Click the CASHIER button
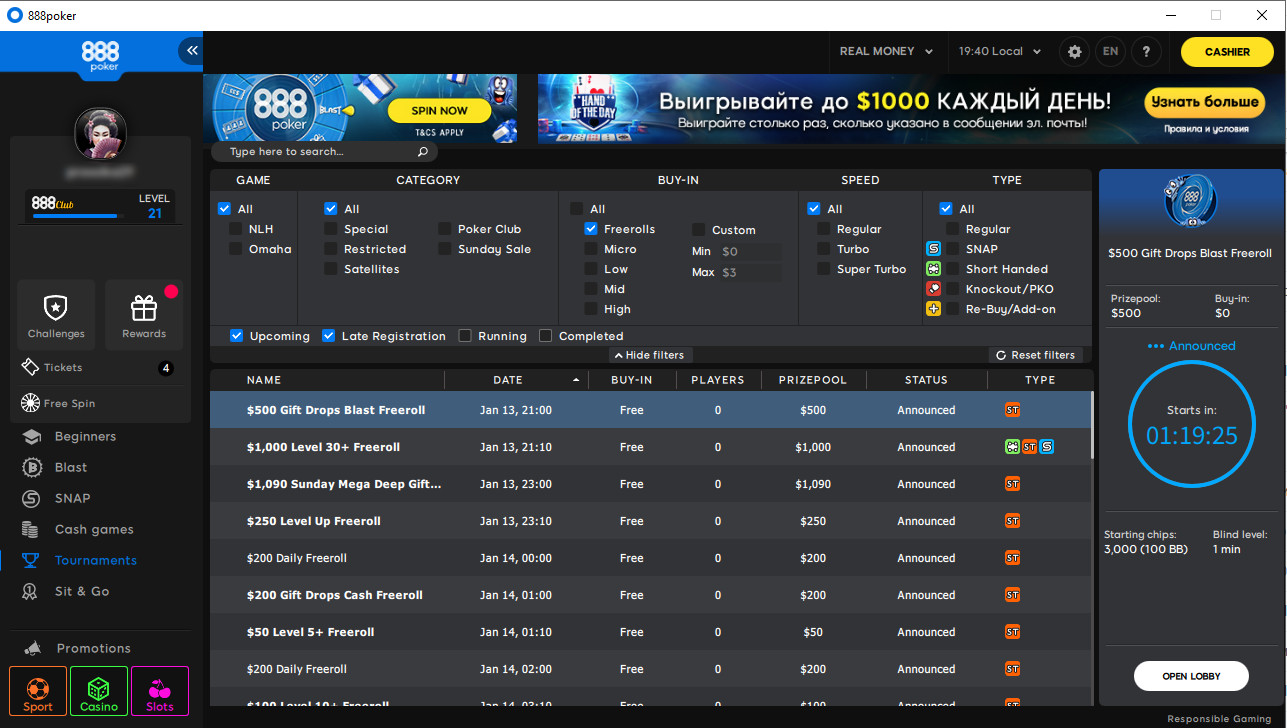1287x728 pixels. [x=1227, y=52]
